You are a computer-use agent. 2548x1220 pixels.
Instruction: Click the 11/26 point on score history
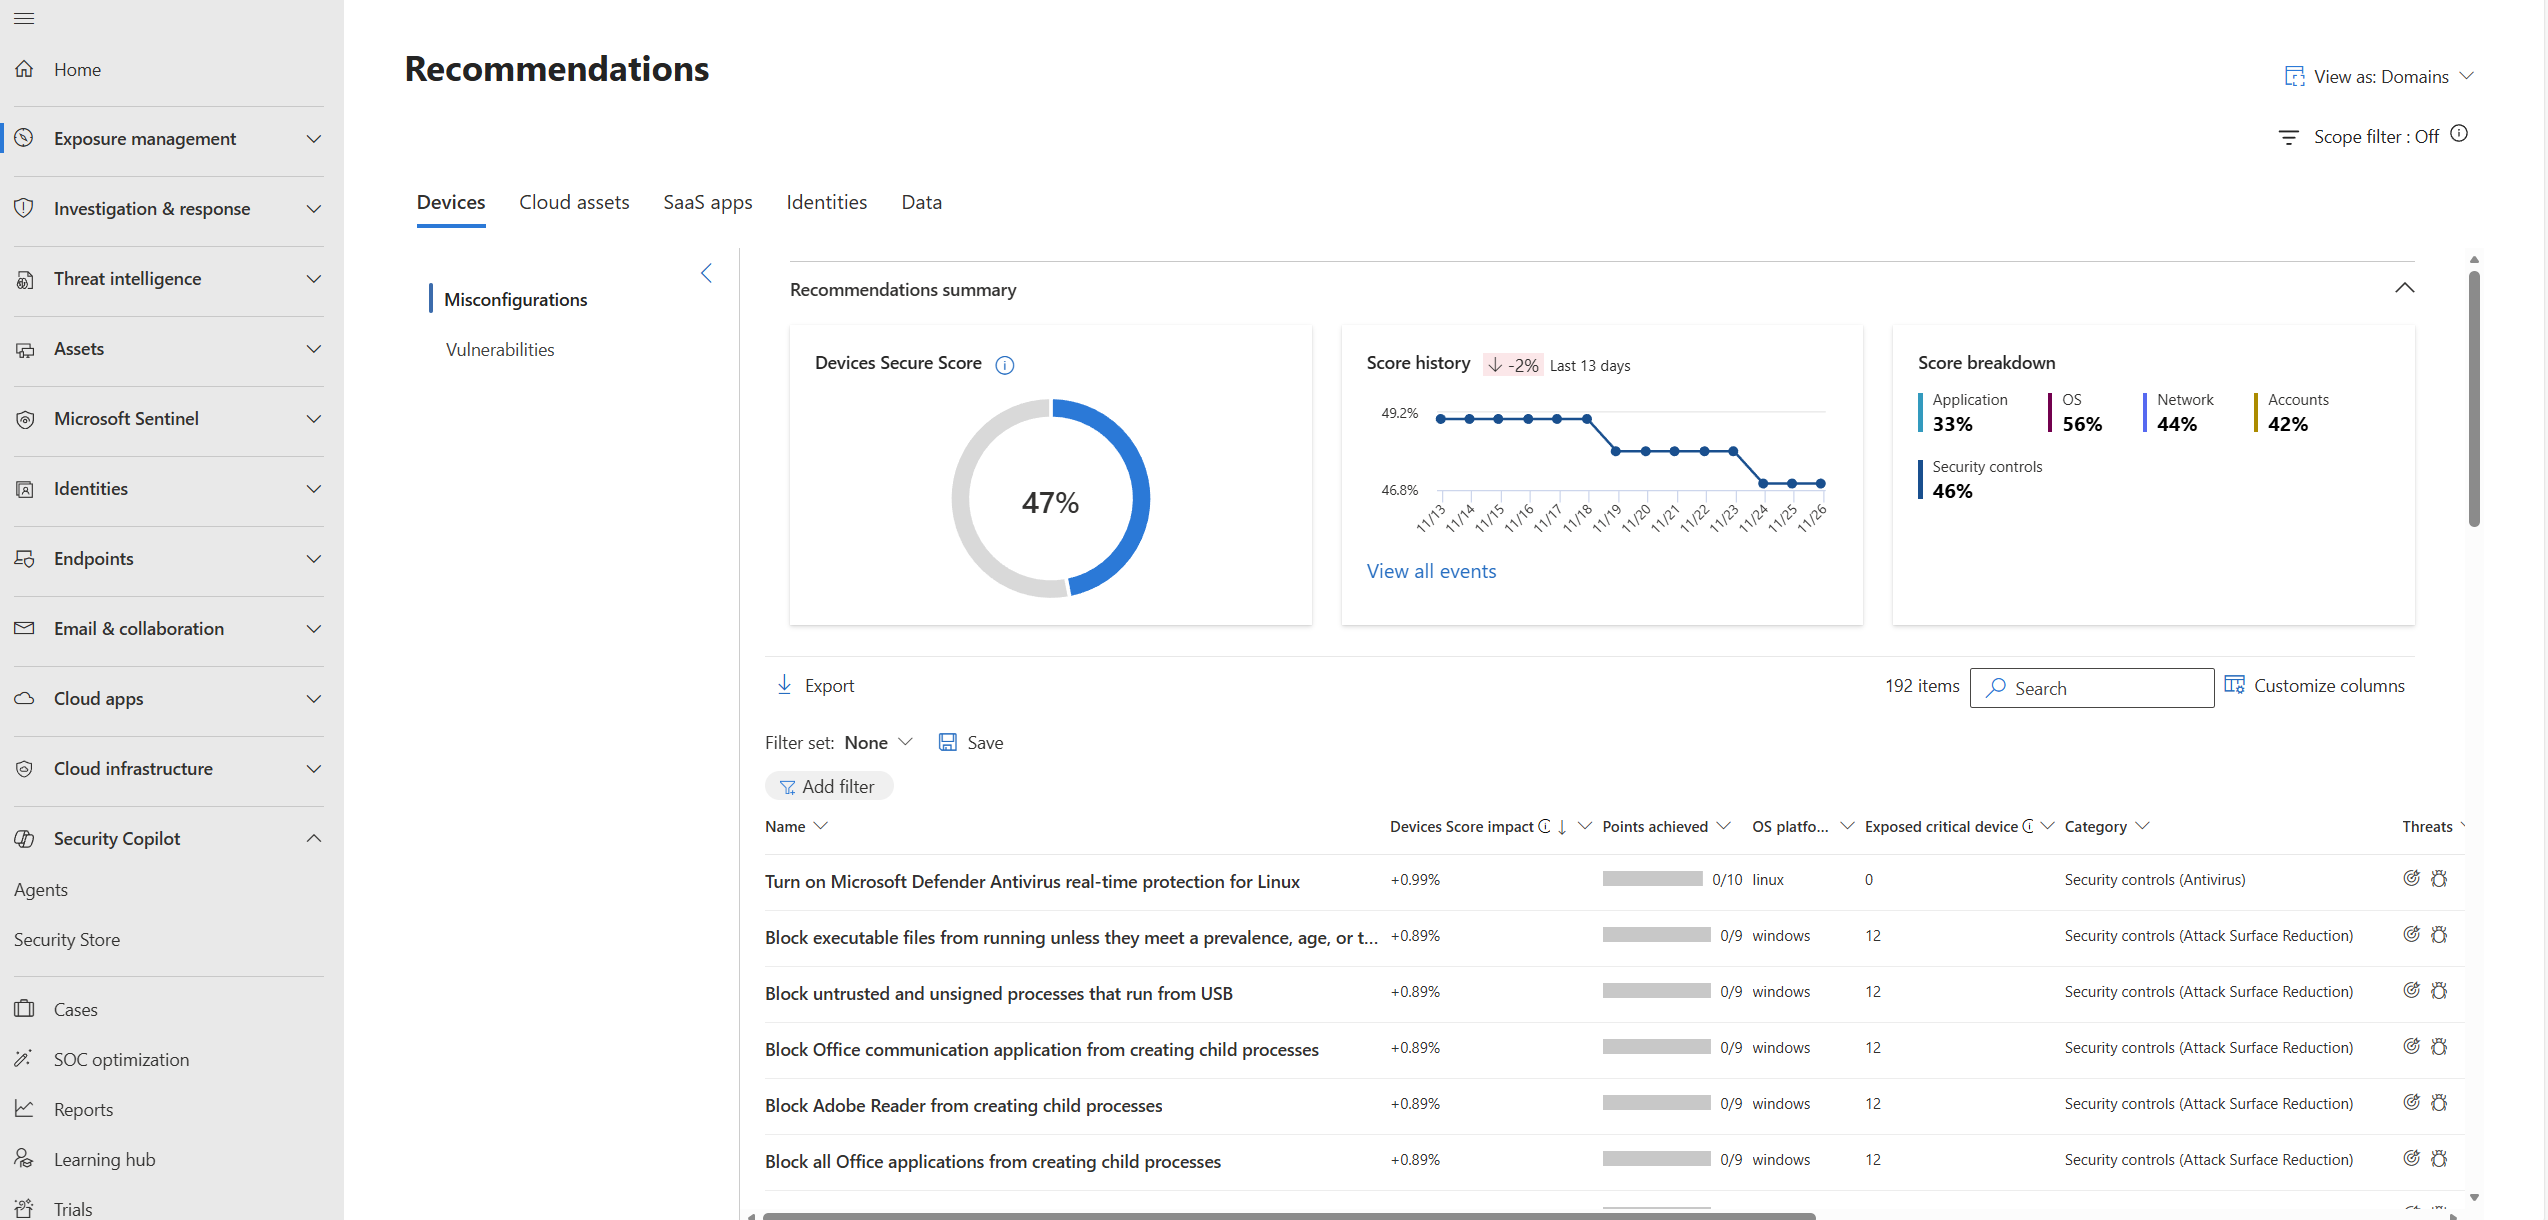tap(1821, 484)
